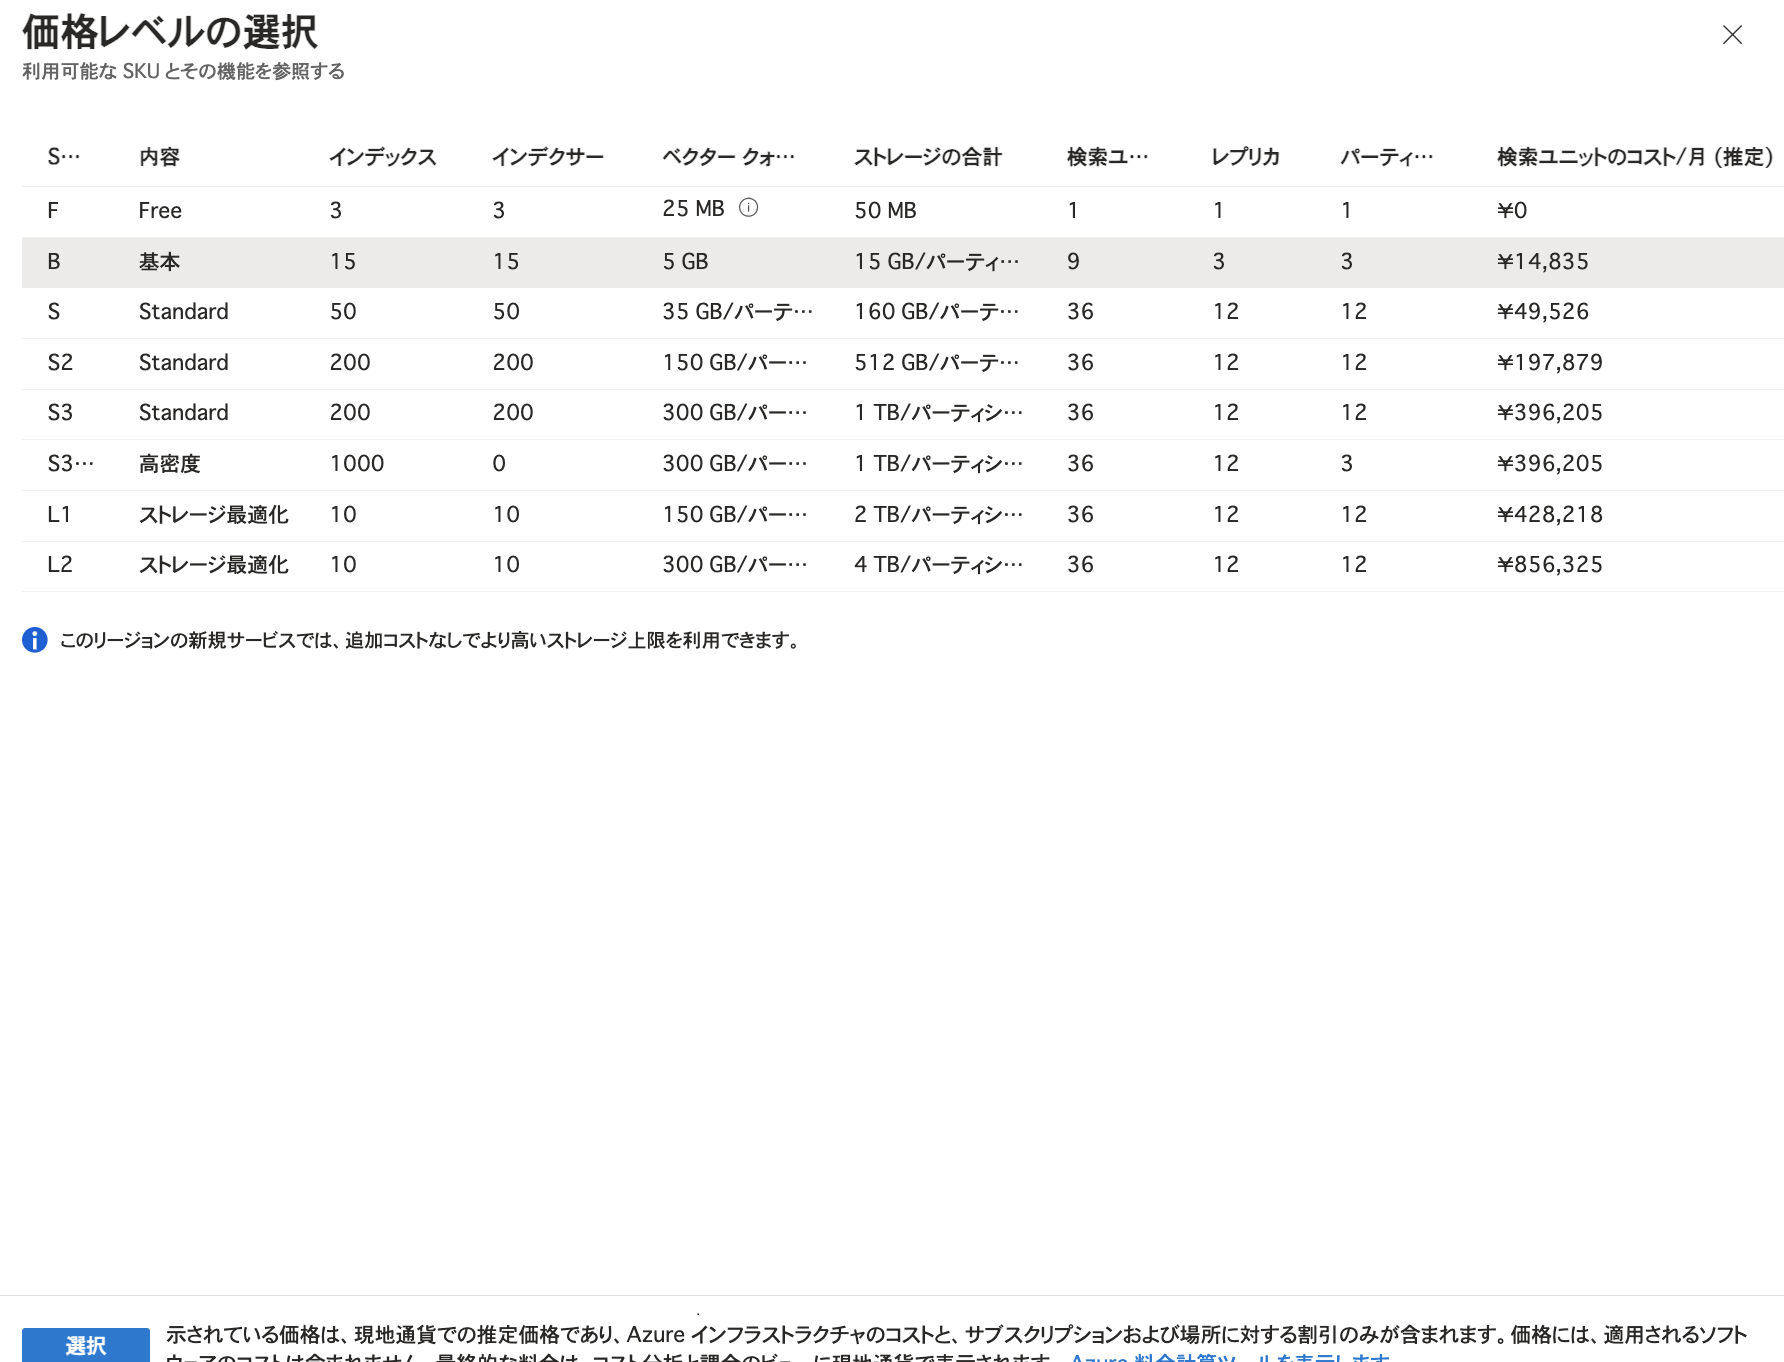Click the 512 GB/パーテ… storage value
1784x1362 pixels.
[x=937, y=362]
